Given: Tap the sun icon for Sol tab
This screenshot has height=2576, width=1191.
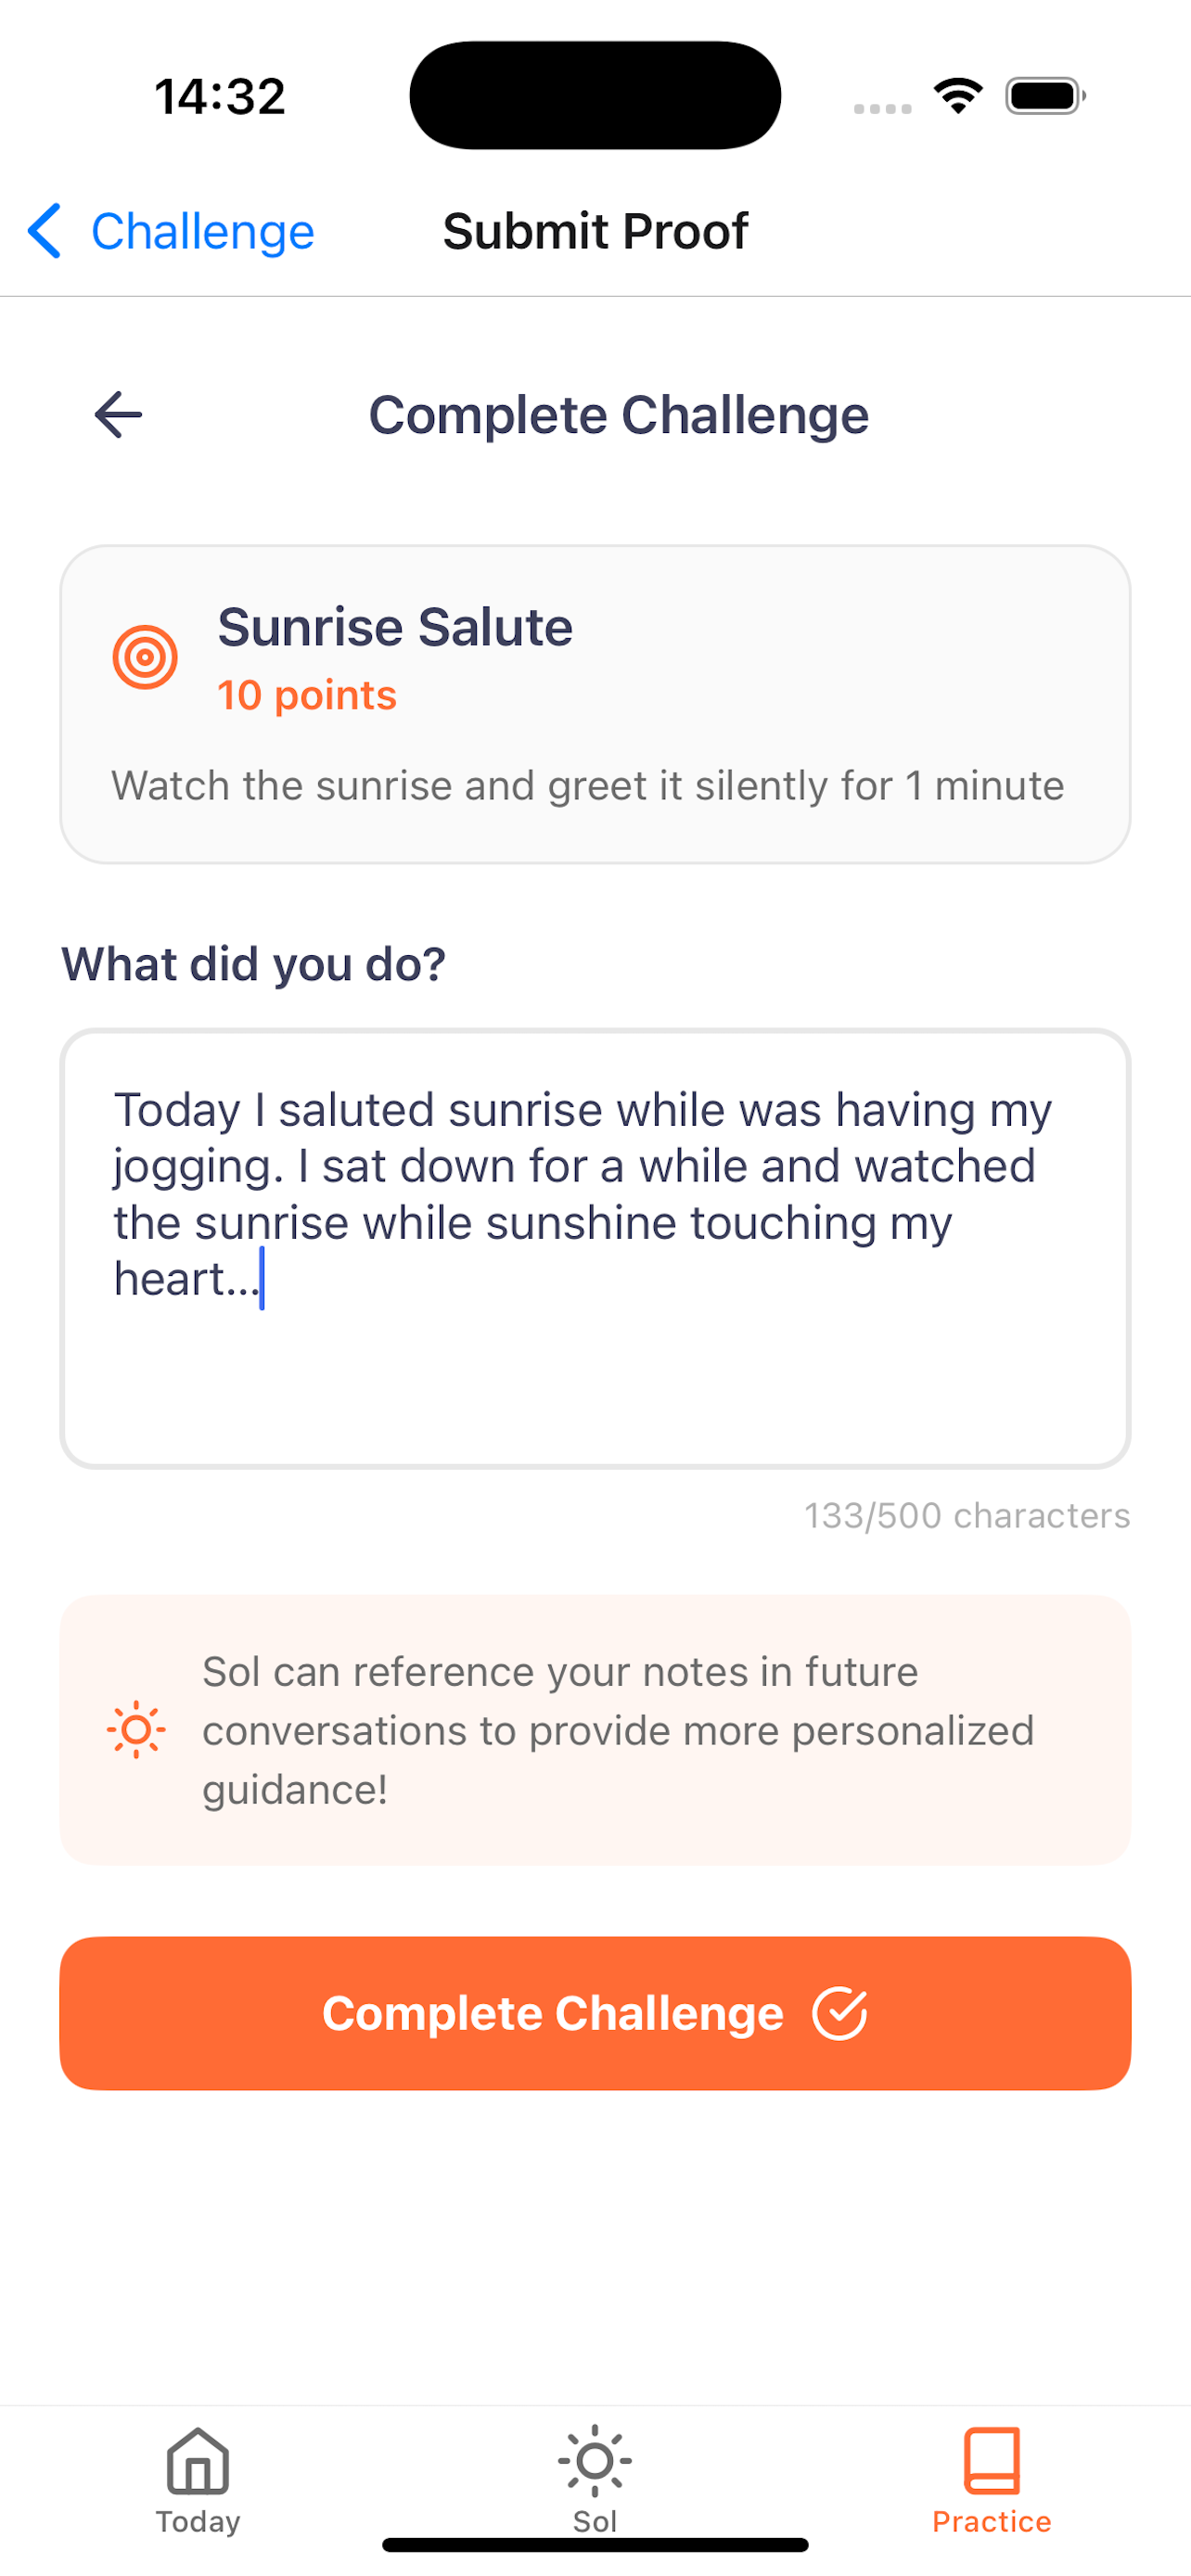Looking at the screenshot, I should point(595,2459).
